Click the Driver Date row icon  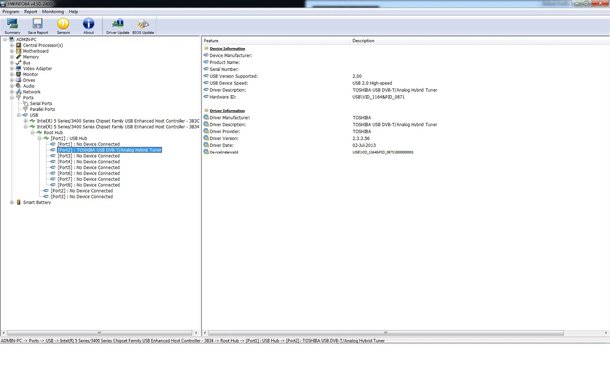206,145
